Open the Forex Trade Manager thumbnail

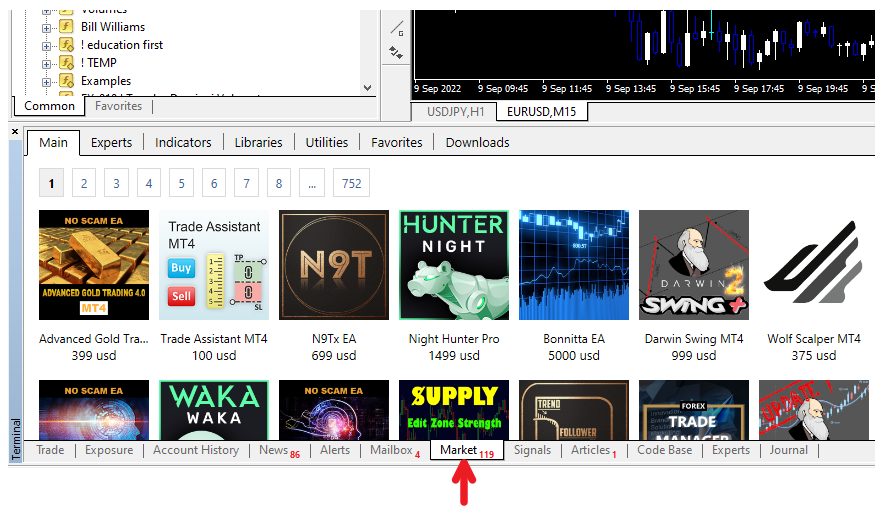click(x=694, y=410)
